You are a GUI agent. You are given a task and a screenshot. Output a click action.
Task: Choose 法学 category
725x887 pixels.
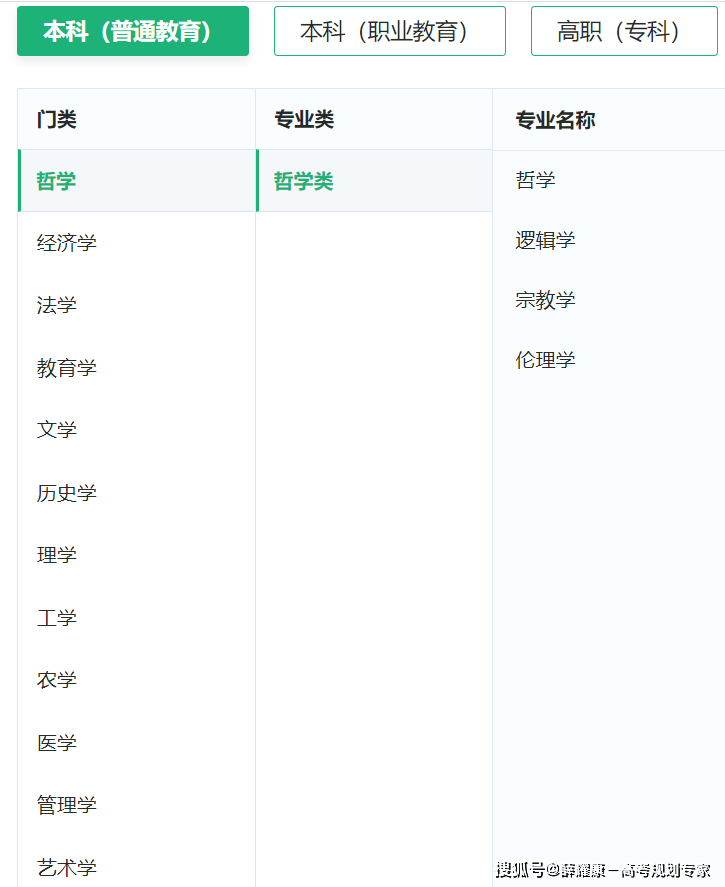tap(137, 305)
